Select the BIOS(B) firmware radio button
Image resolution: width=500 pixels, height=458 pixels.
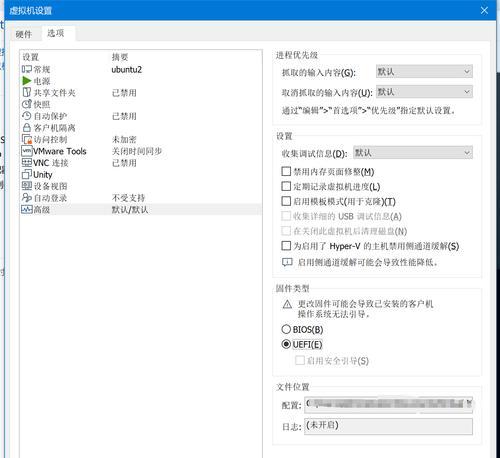click(286, 329)
